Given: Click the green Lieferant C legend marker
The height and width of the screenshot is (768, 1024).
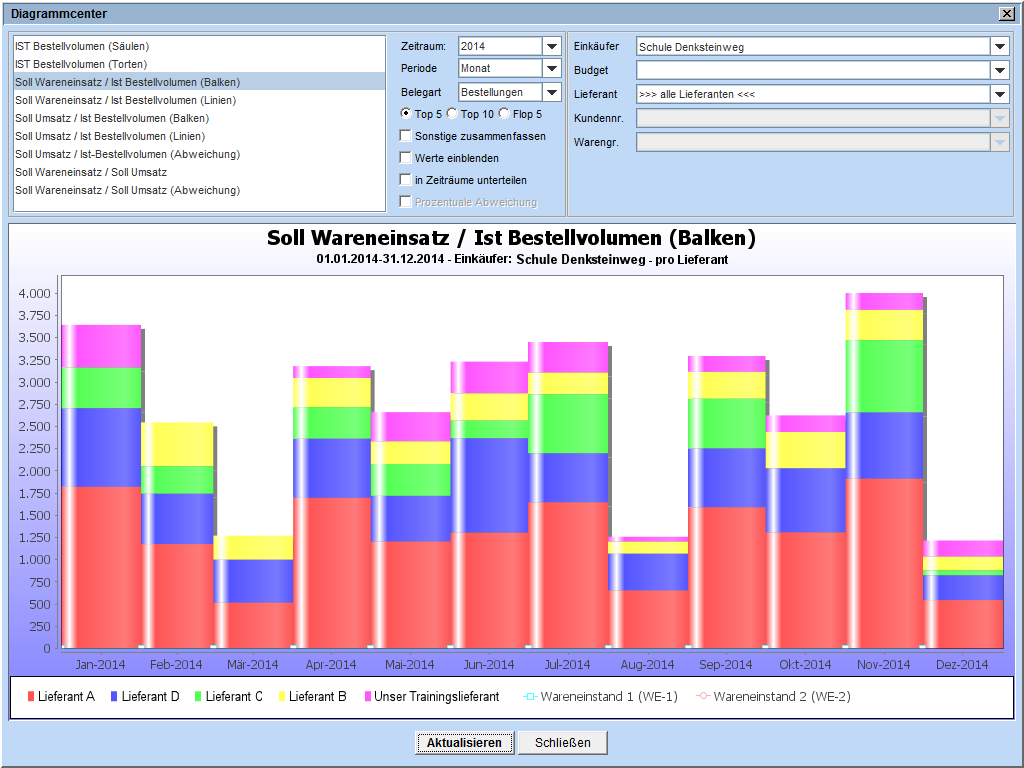Looking at the screenshot, I should [198, 696].
